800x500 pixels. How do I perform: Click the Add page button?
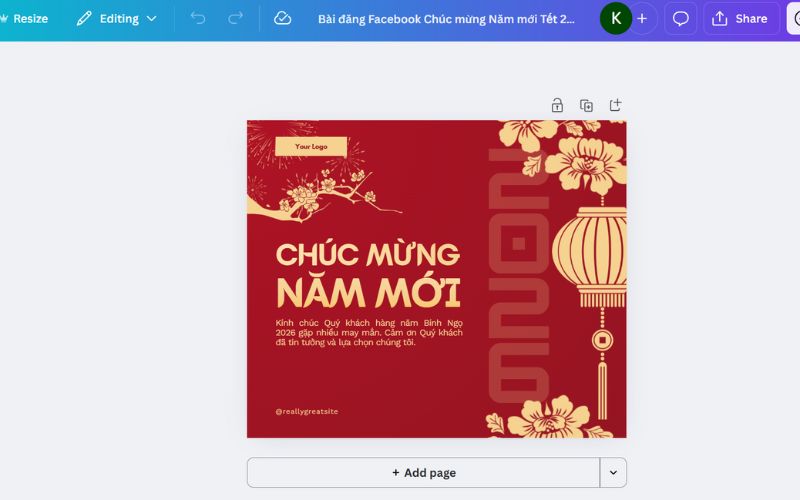423,472
